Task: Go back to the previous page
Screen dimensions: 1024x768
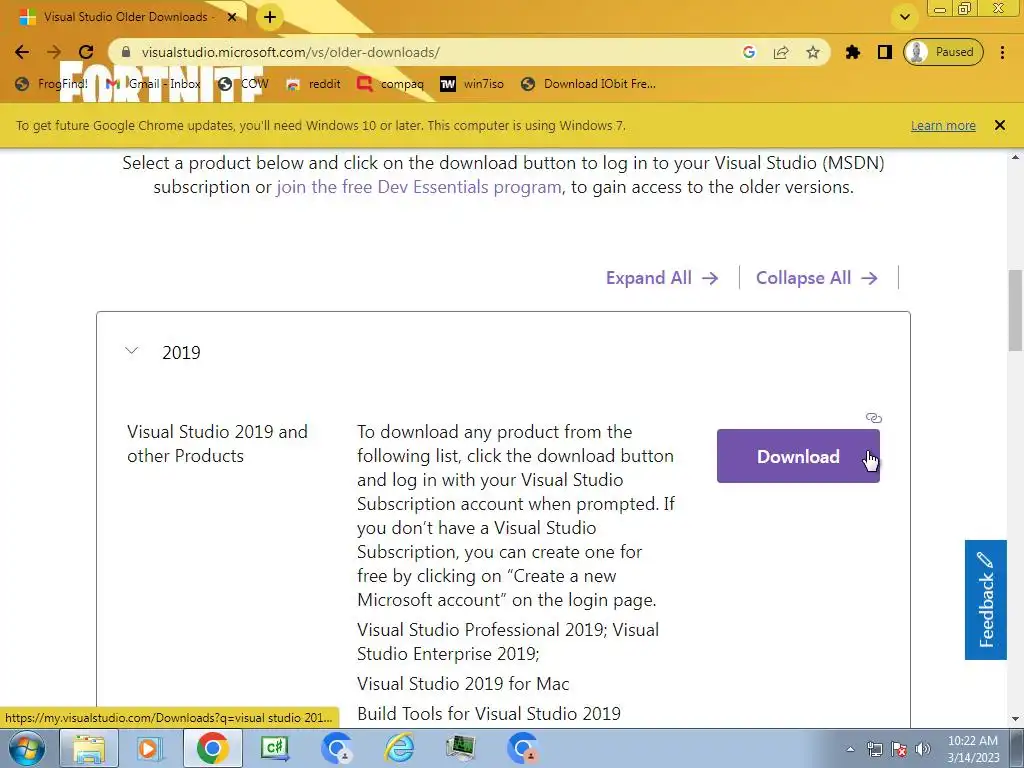Action: pyautogui.click(x=22, y=52)
